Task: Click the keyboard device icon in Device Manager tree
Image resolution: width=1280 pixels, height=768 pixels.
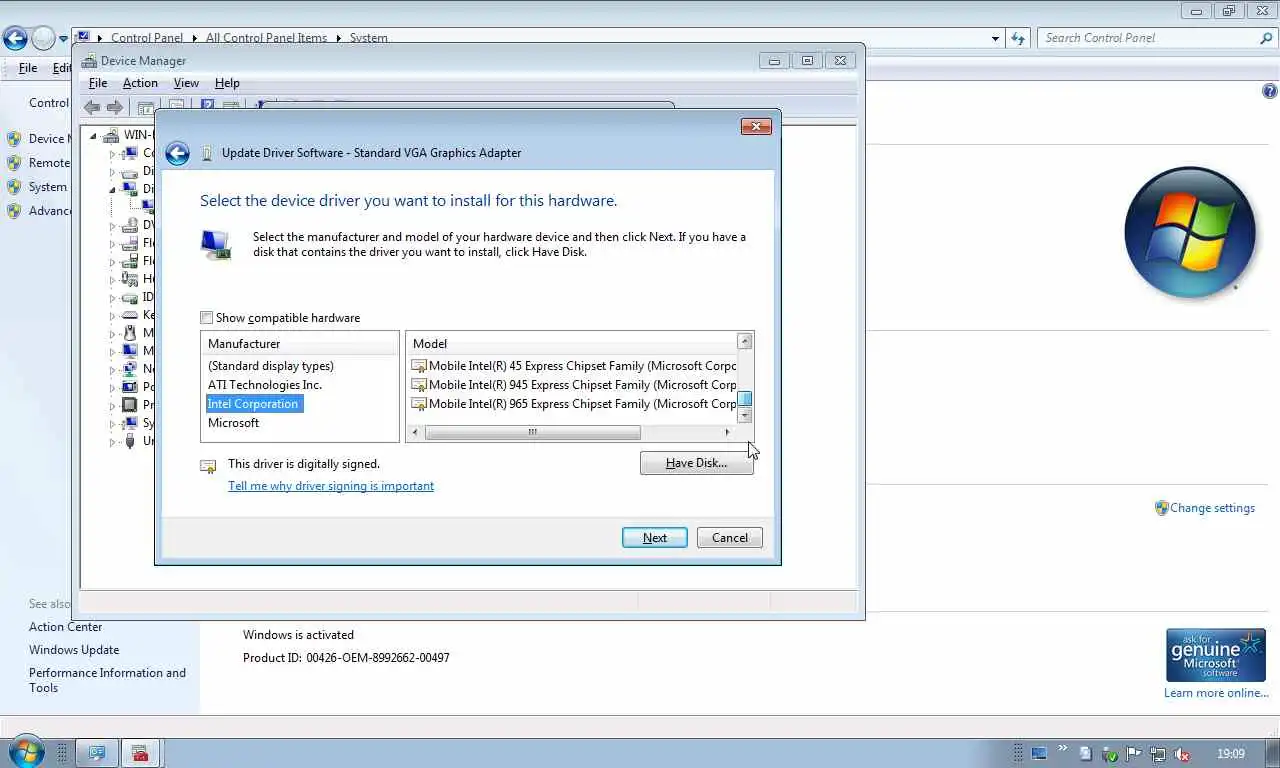Action: point(129,315)
